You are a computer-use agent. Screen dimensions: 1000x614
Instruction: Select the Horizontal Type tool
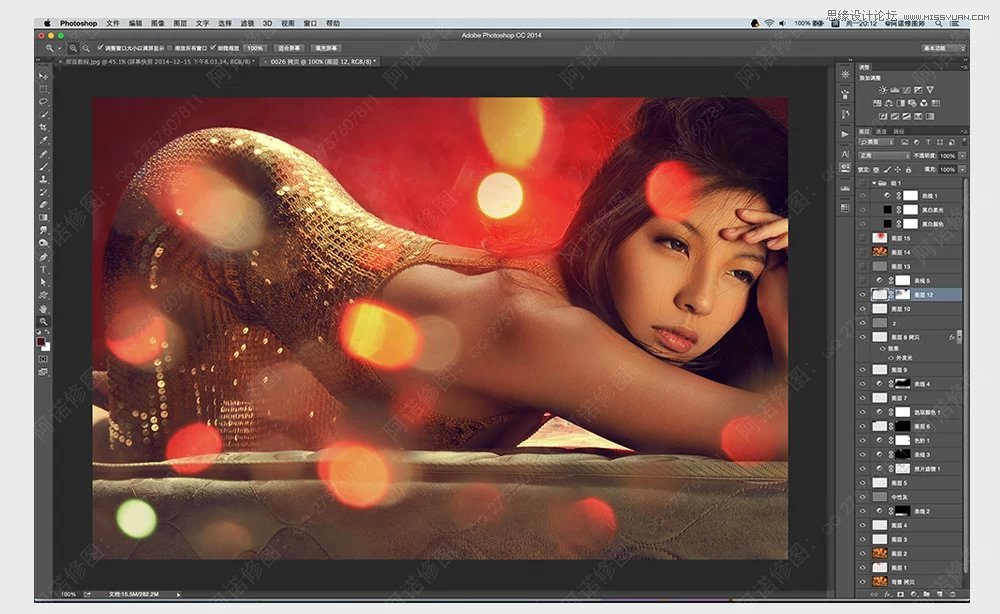[43, 269]
